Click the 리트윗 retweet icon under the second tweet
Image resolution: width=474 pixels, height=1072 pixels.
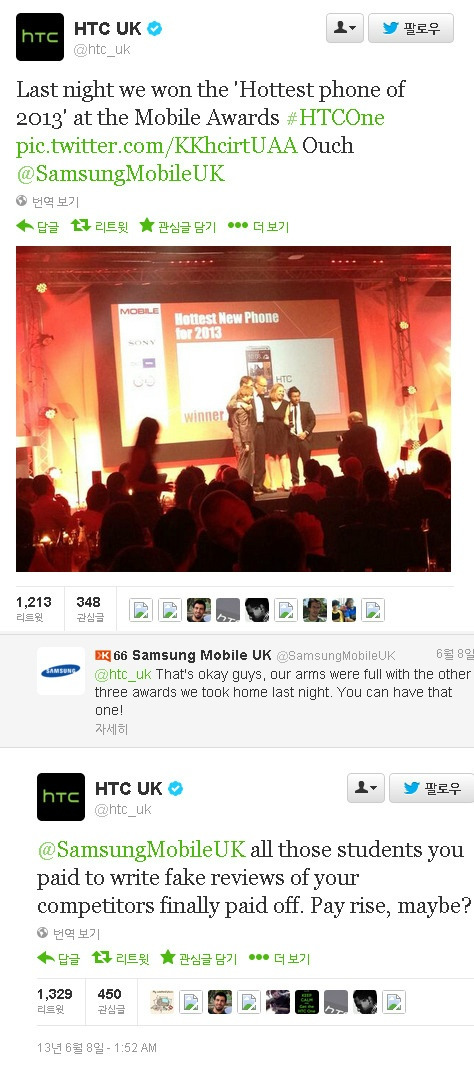pos(102,957)
